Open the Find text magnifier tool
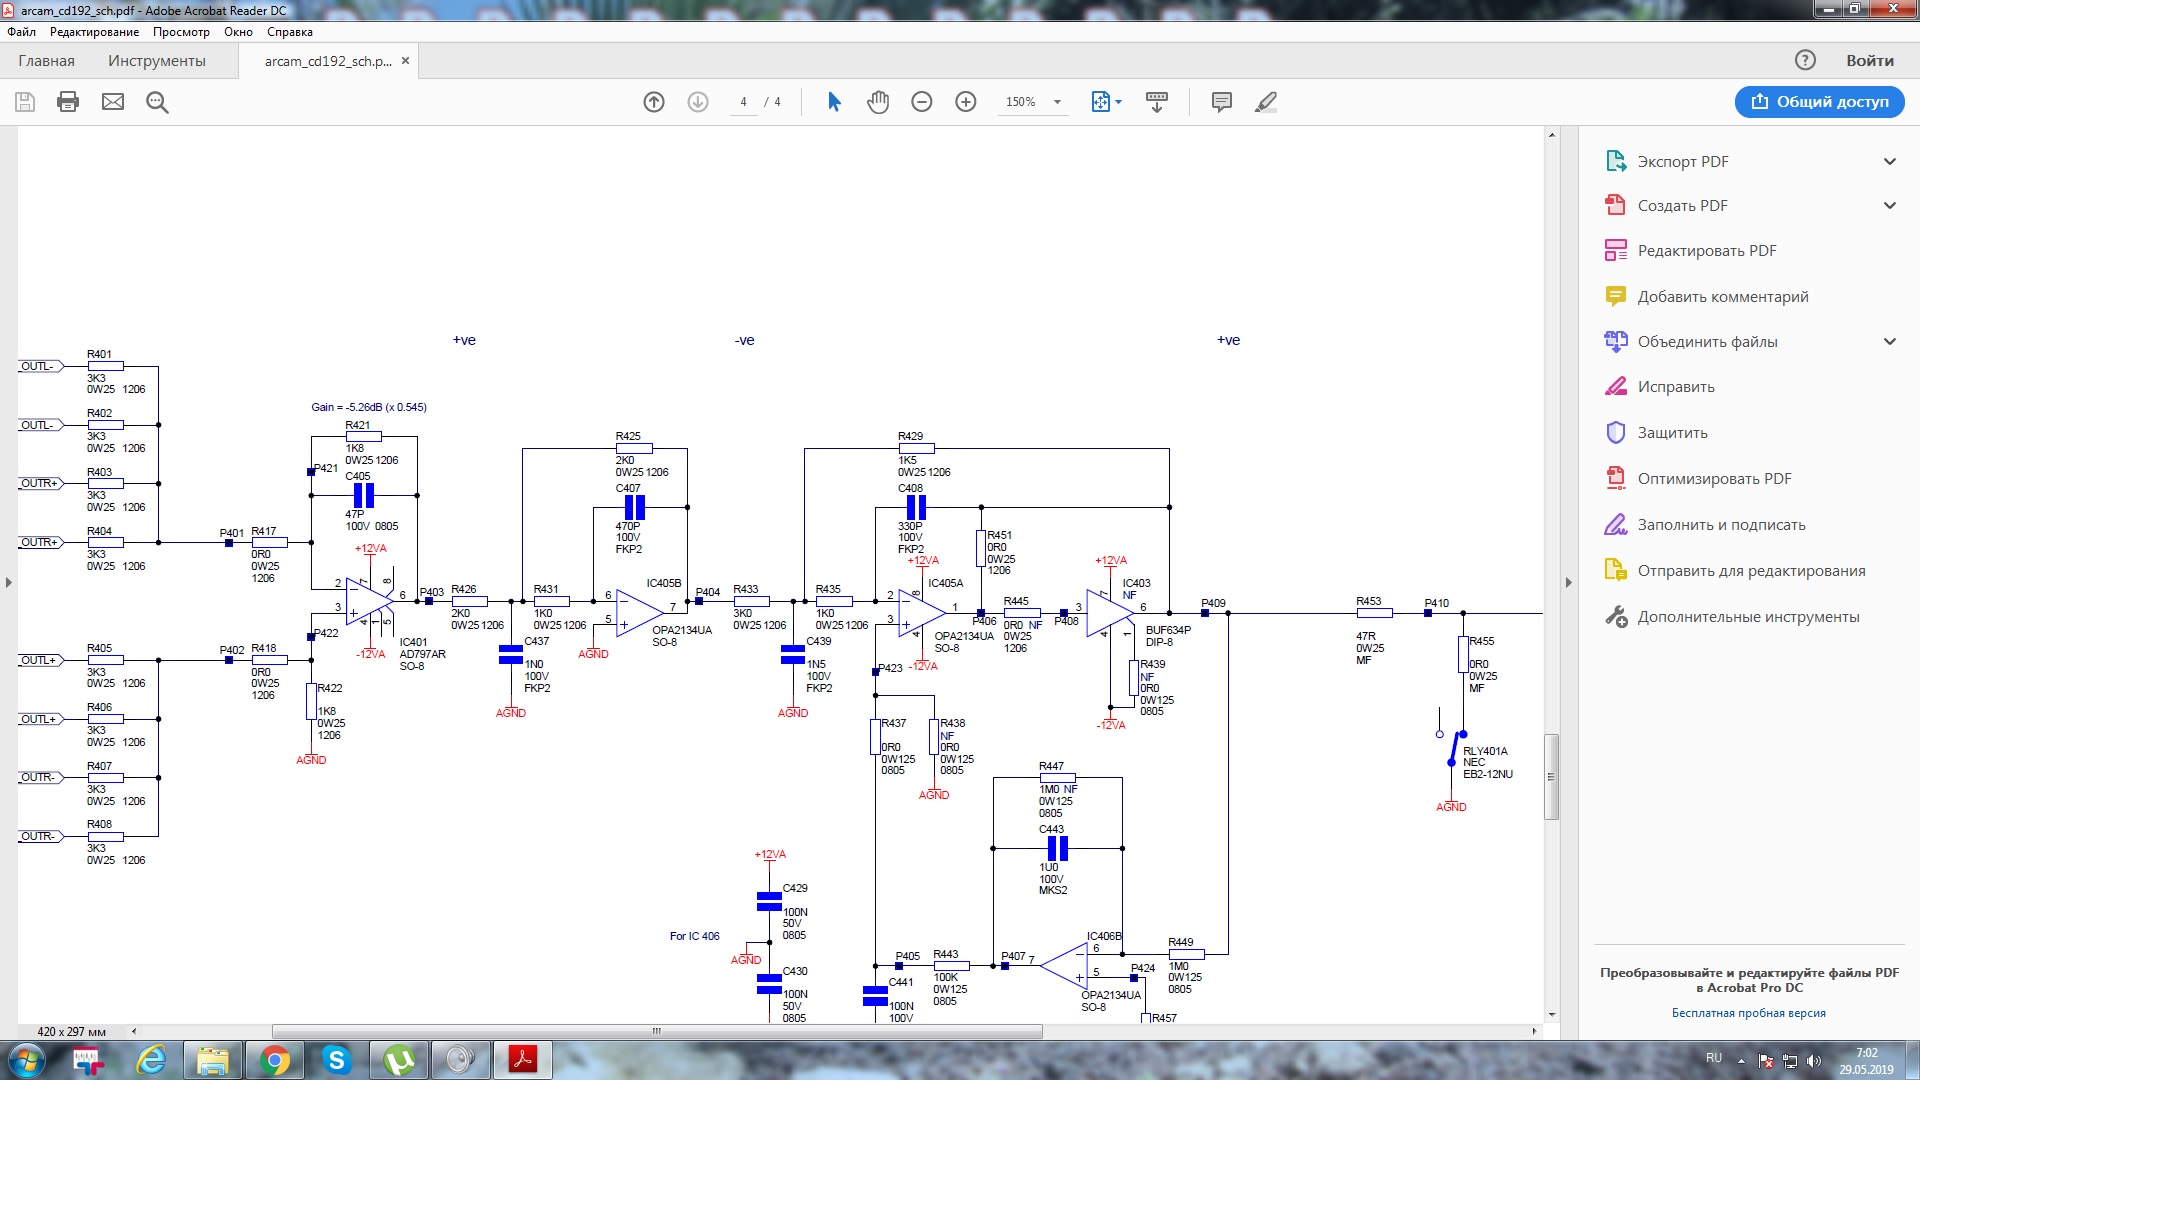This screenshot has width=2160, height=1215. pyautogui.click(x=157, y=102)
